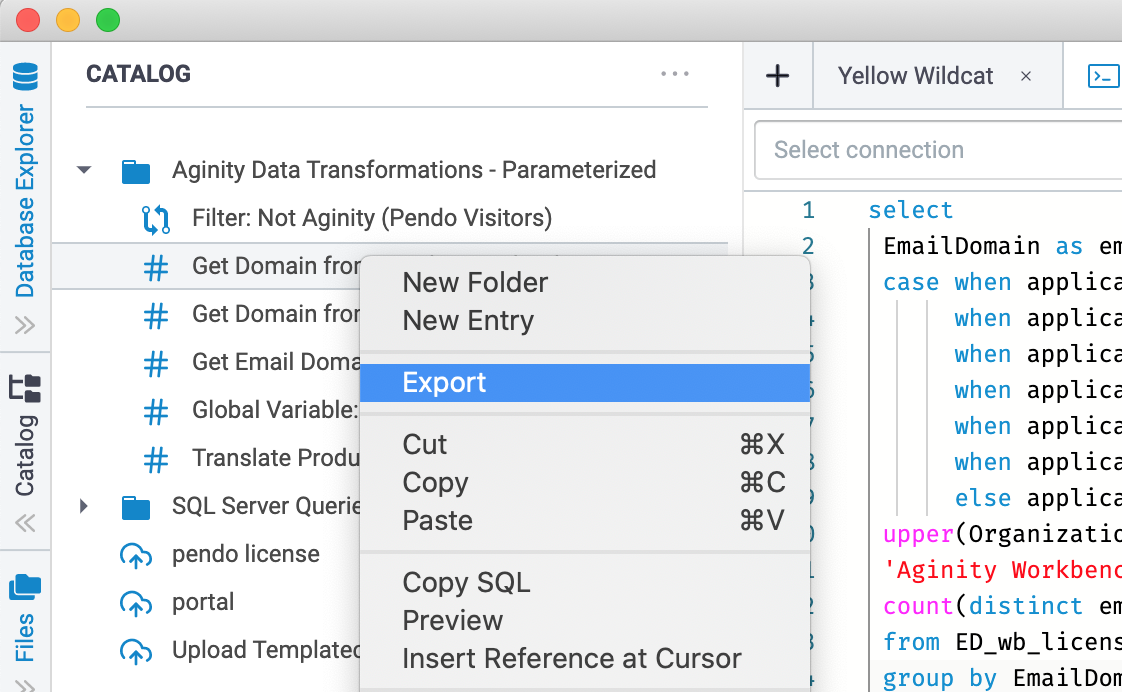Viewport: 1122px width, 692px height.
Task: Select the portal catalog item
Action: [x=203, y=602]
